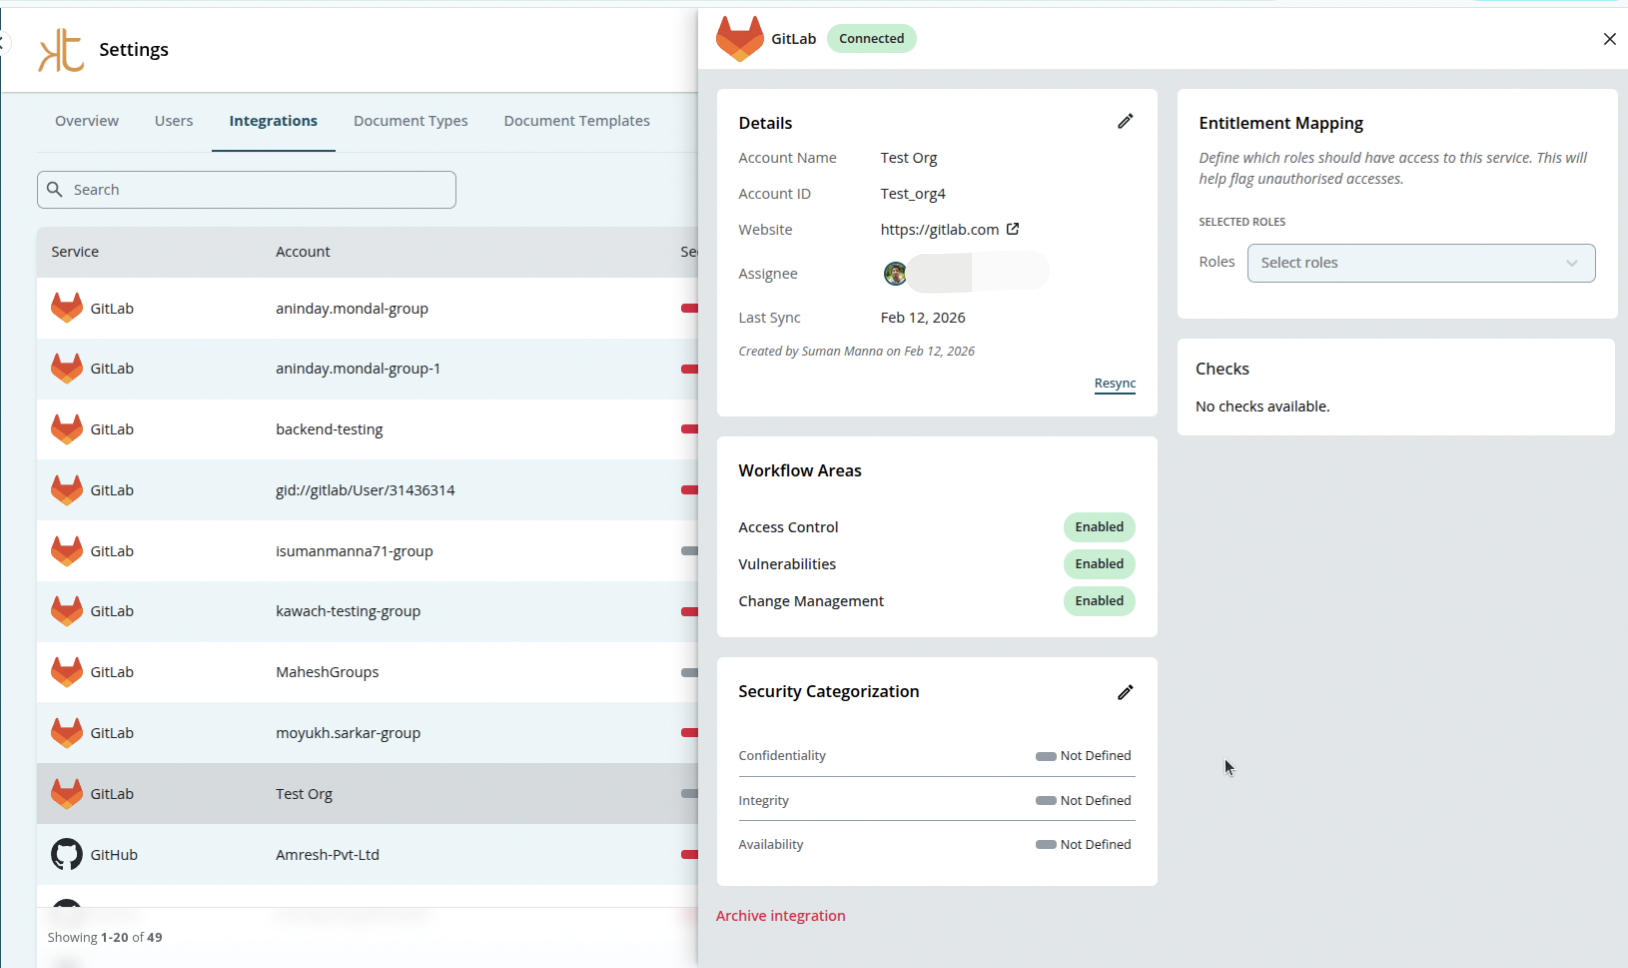Click the app logo beside Settings
Image resolution: width=1628 pixels, height=968 pixels.
coord(59,48)
